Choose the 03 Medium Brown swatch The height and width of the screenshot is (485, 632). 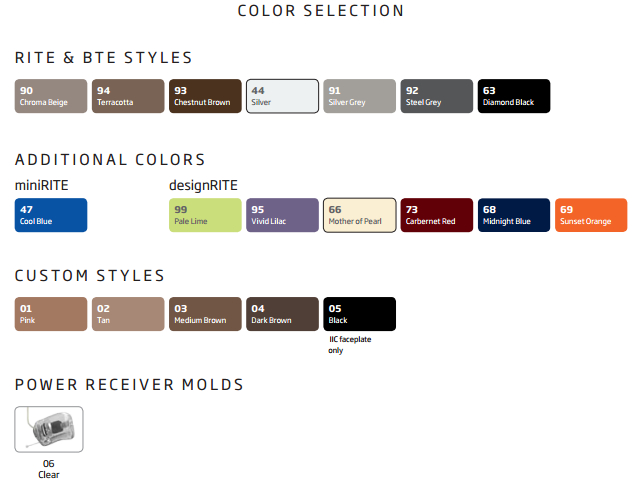coord(205,314)
